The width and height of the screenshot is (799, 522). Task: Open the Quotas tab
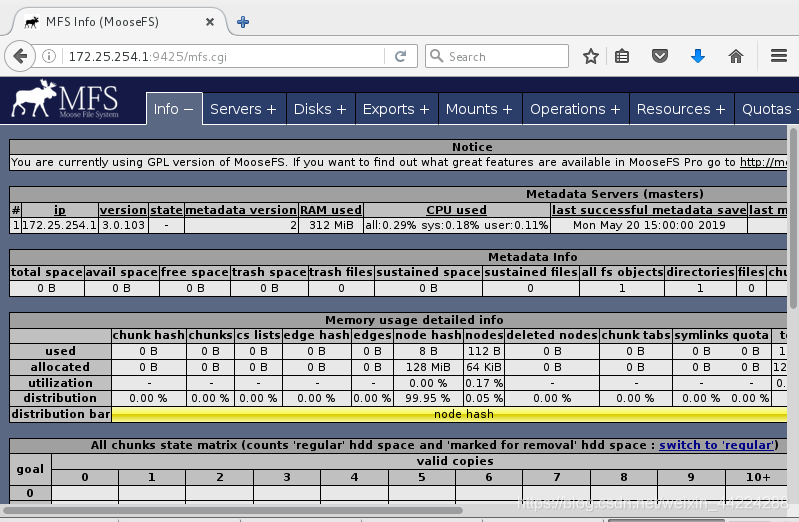point(767,109)
